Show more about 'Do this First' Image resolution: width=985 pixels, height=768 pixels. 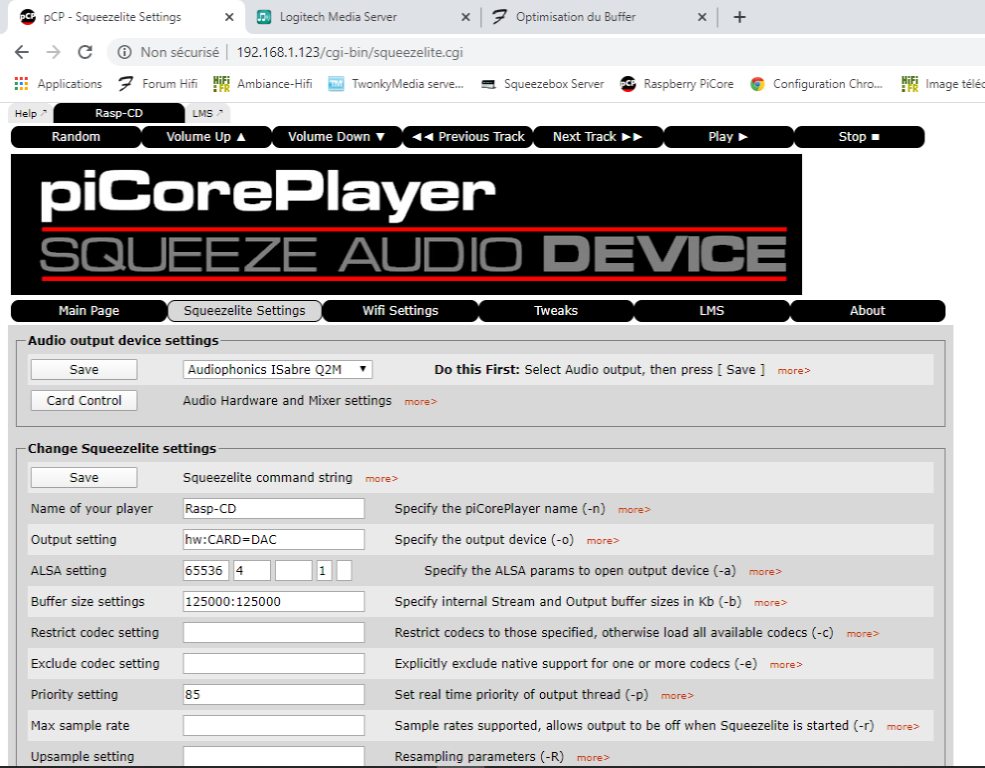click(x=794, y=371)
